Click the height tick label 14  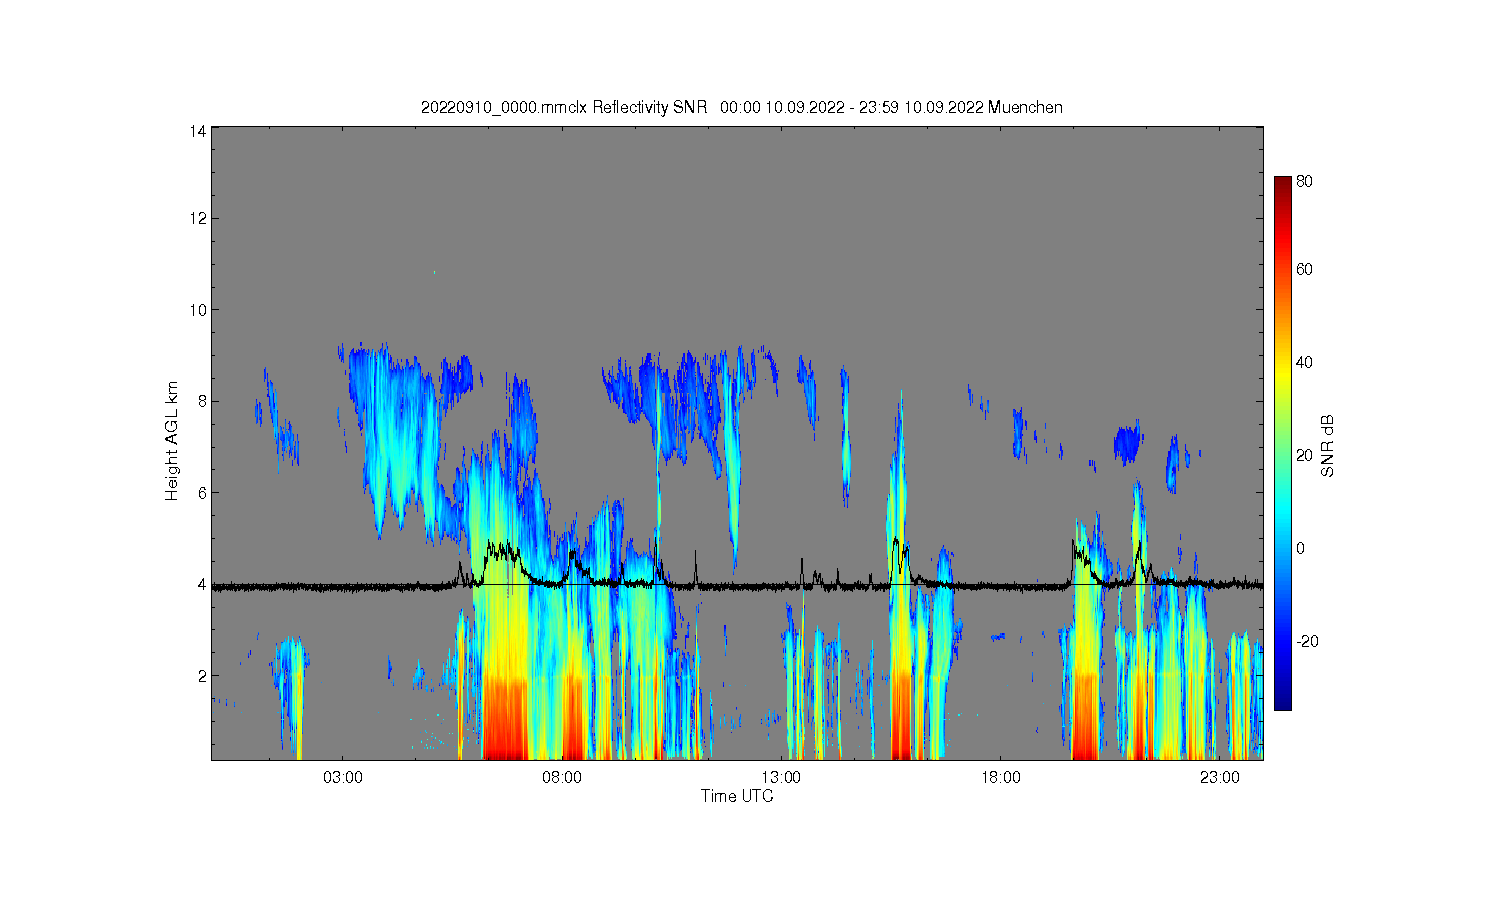pos(198,131)
